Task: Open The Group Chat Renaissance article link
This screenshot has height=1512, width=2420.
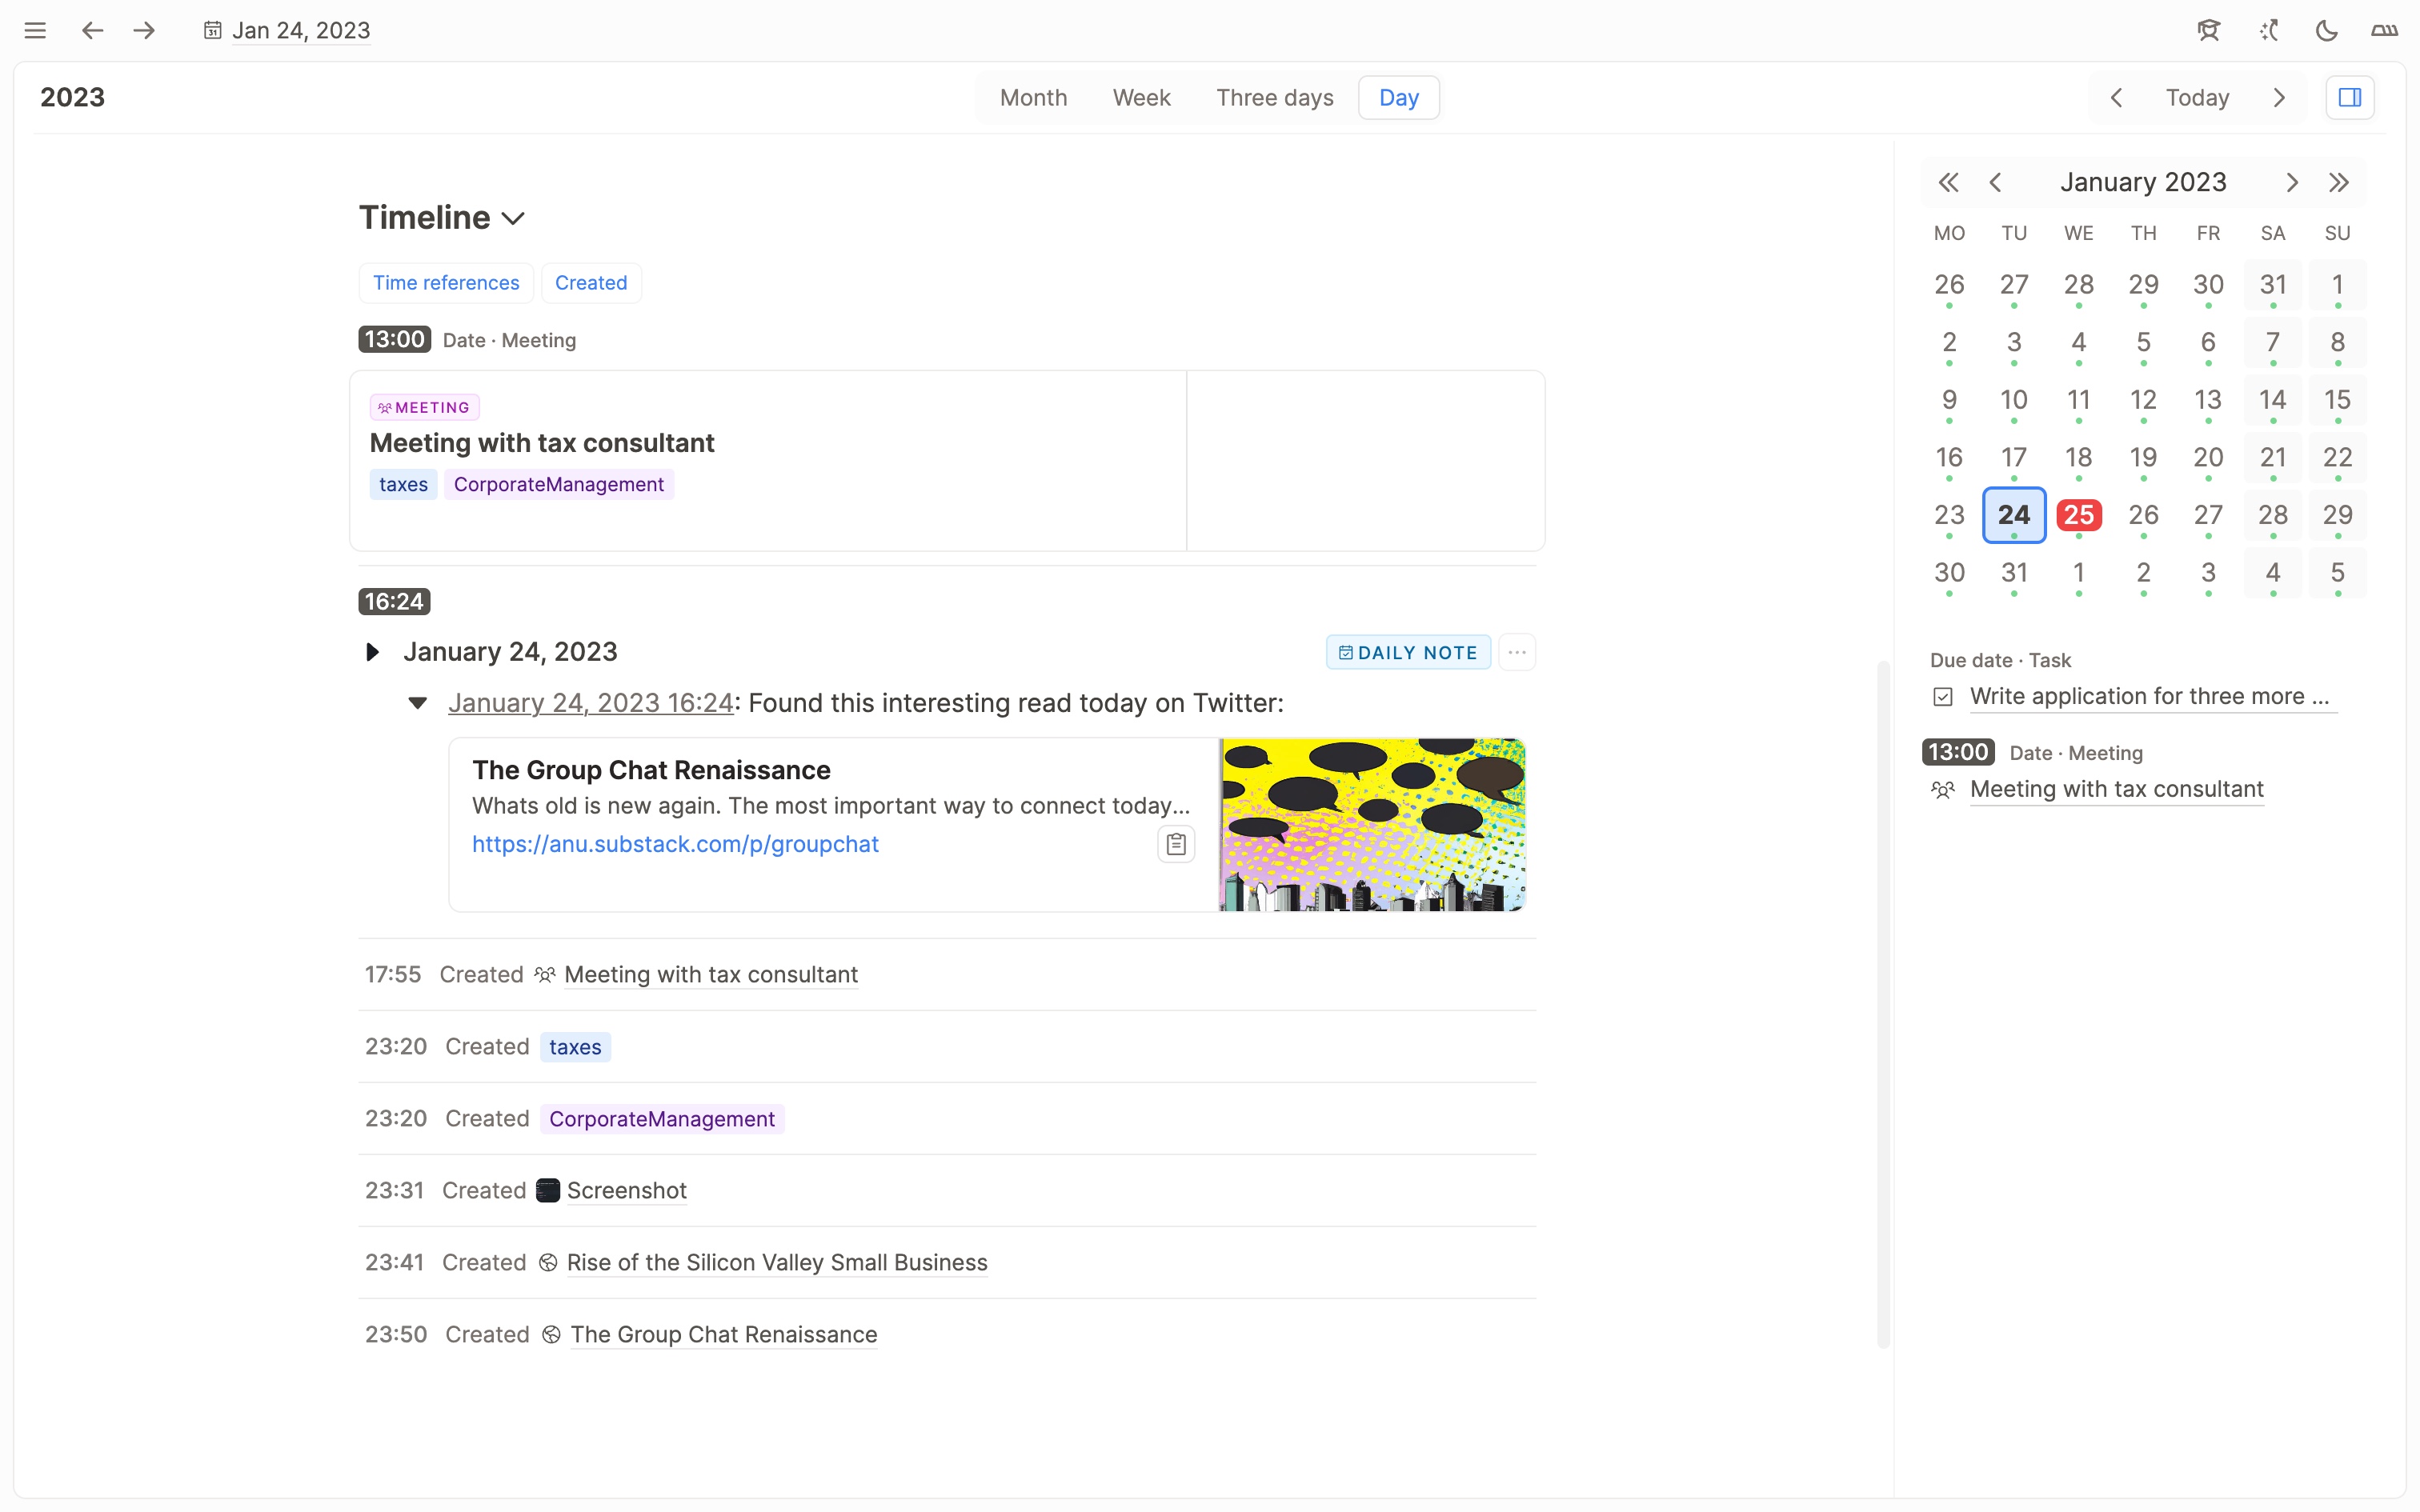Action: pos(676,843)
